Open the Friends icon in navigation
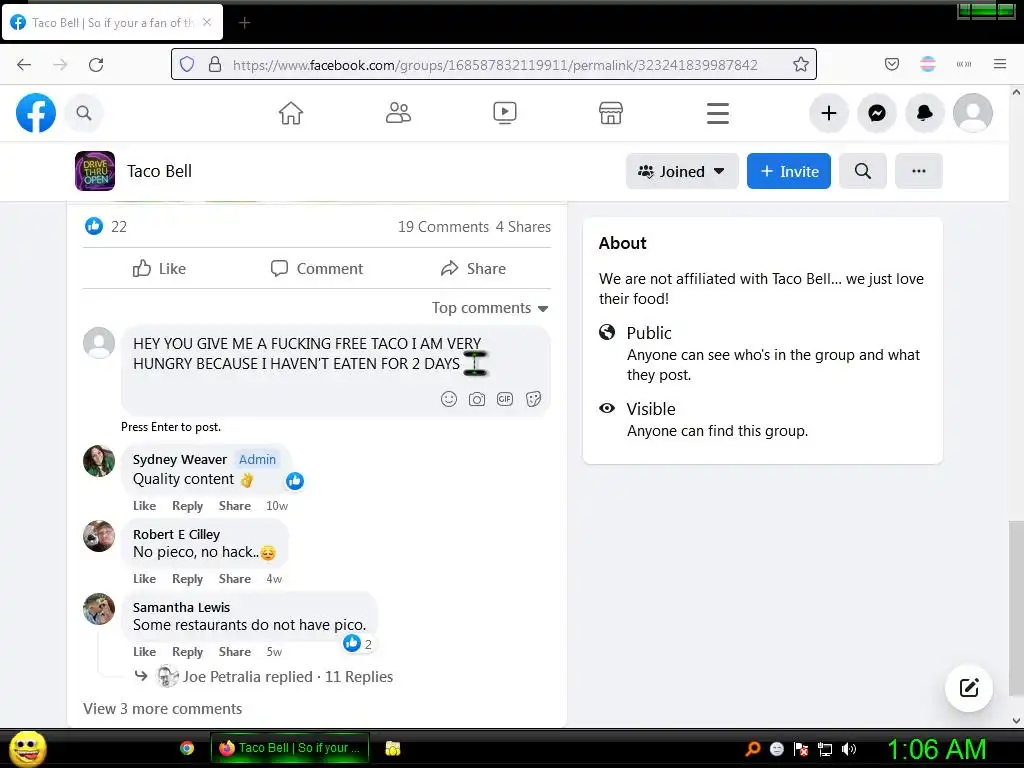Image resolution: width=1024 pixels, height=768 pixels. tap(398, 113)
